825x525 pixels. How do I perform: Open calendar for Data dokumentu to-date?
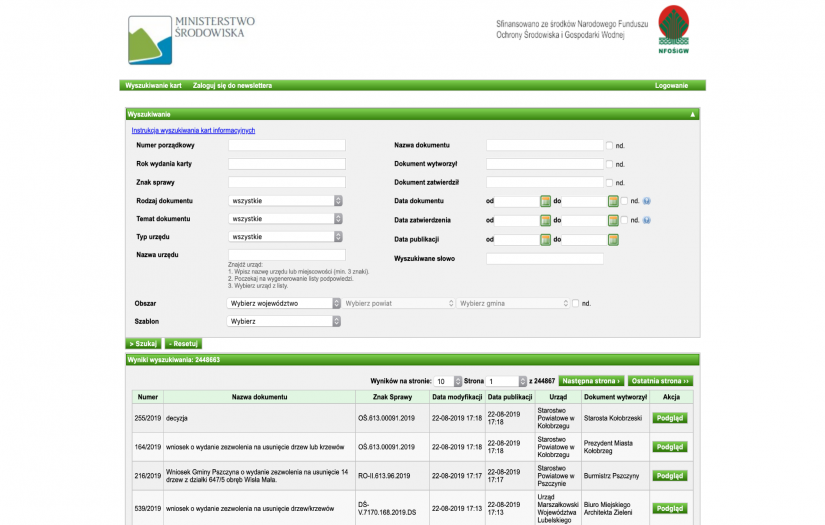tap(613, 201)
